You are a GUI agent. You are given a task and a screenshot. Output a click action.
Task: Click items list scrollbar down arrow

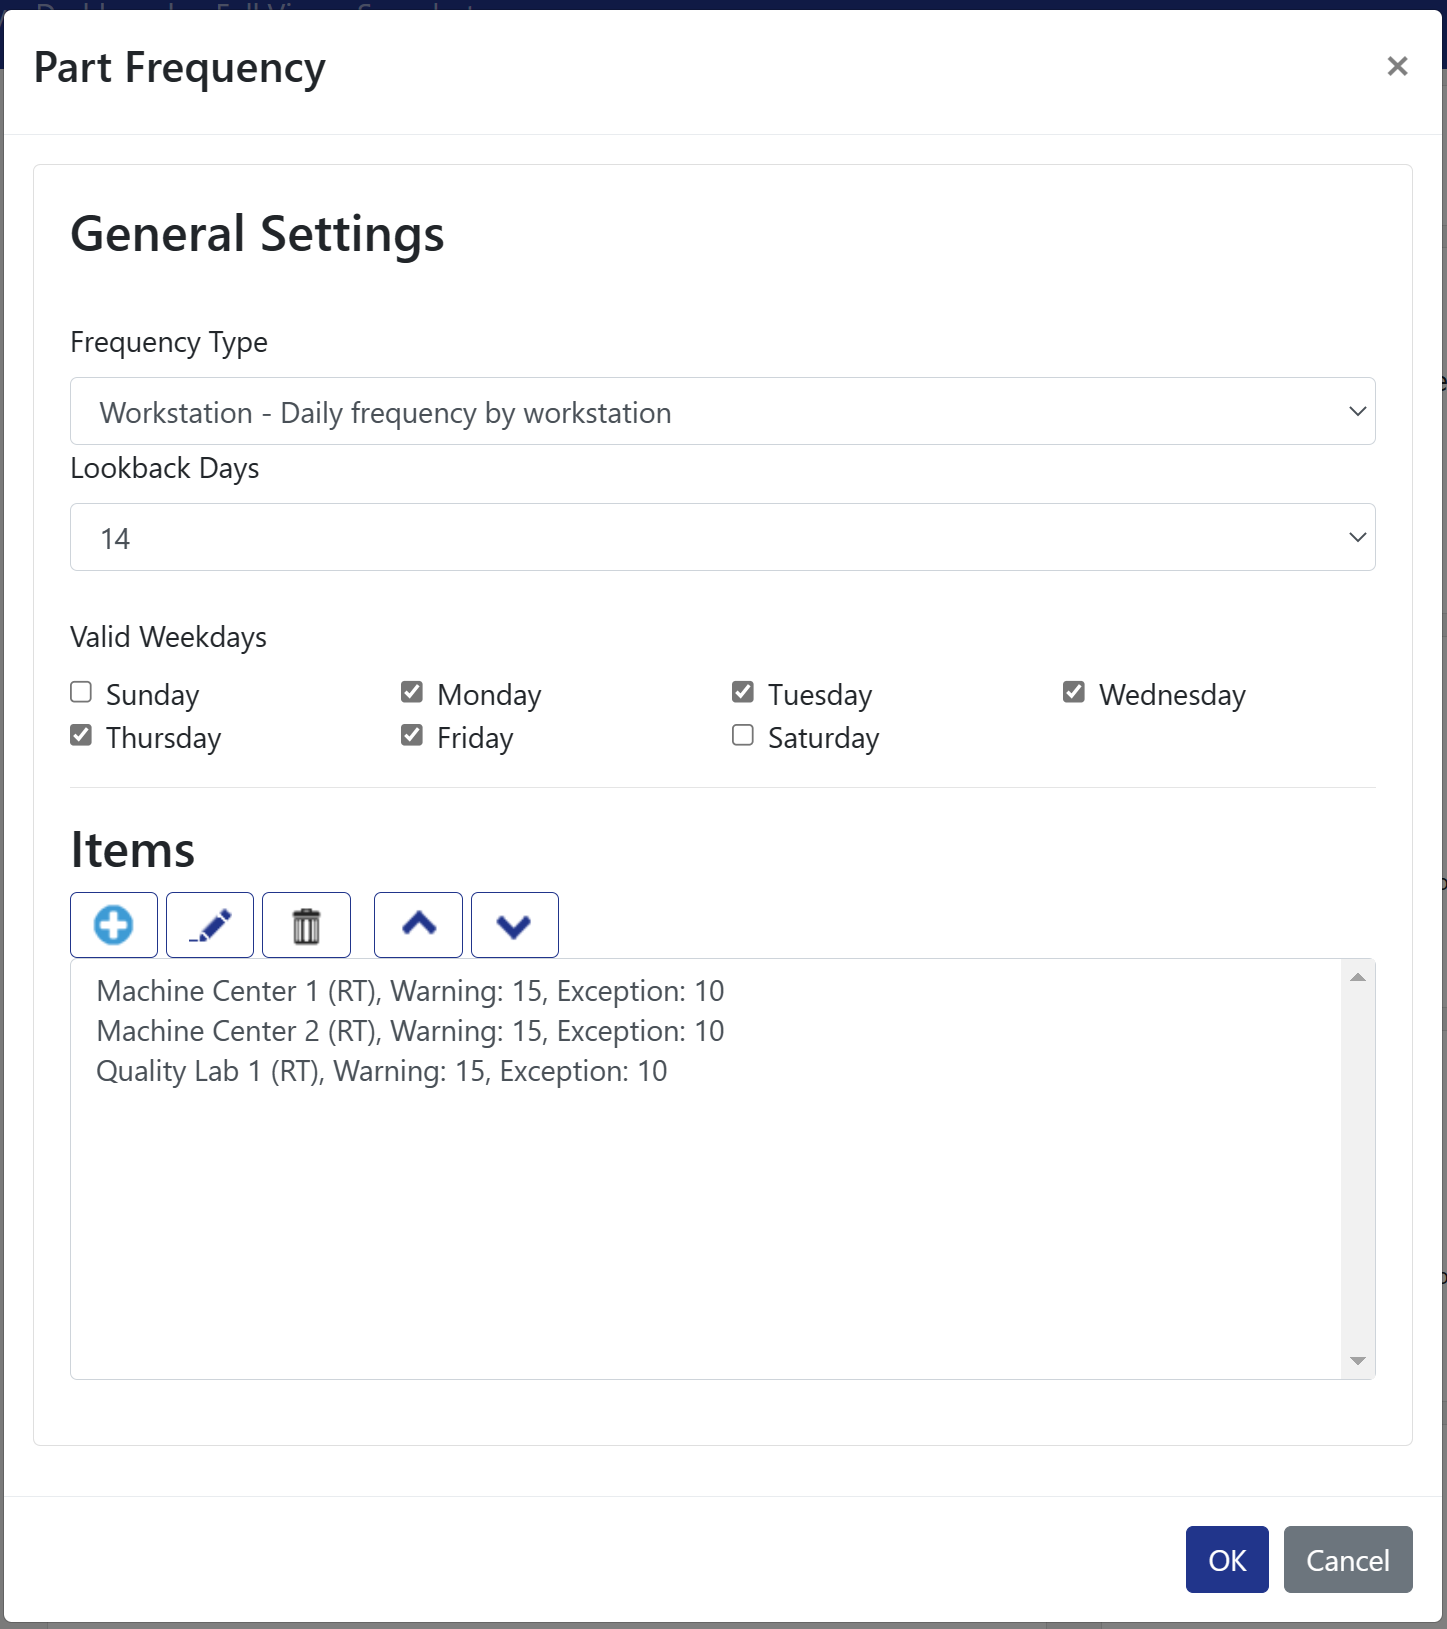(1358, 1361)
